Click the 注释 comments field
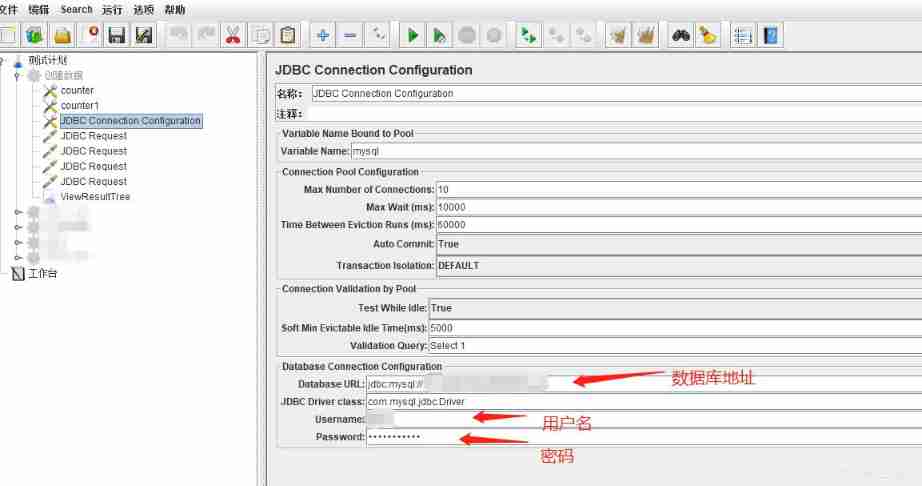The width and height of the screenshot is (922, 486). pyautogui.click(x=614, y=114)
